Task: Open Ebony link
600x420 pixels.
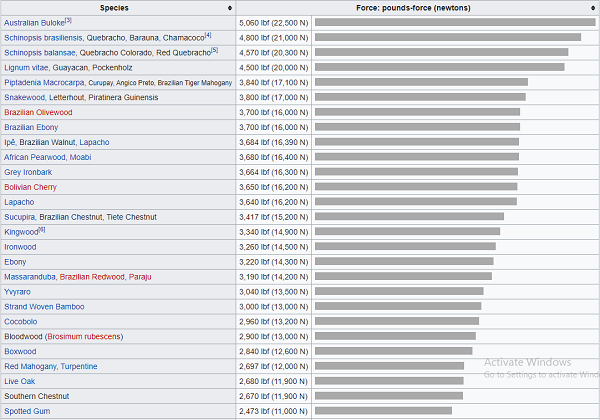Action: 15,262
